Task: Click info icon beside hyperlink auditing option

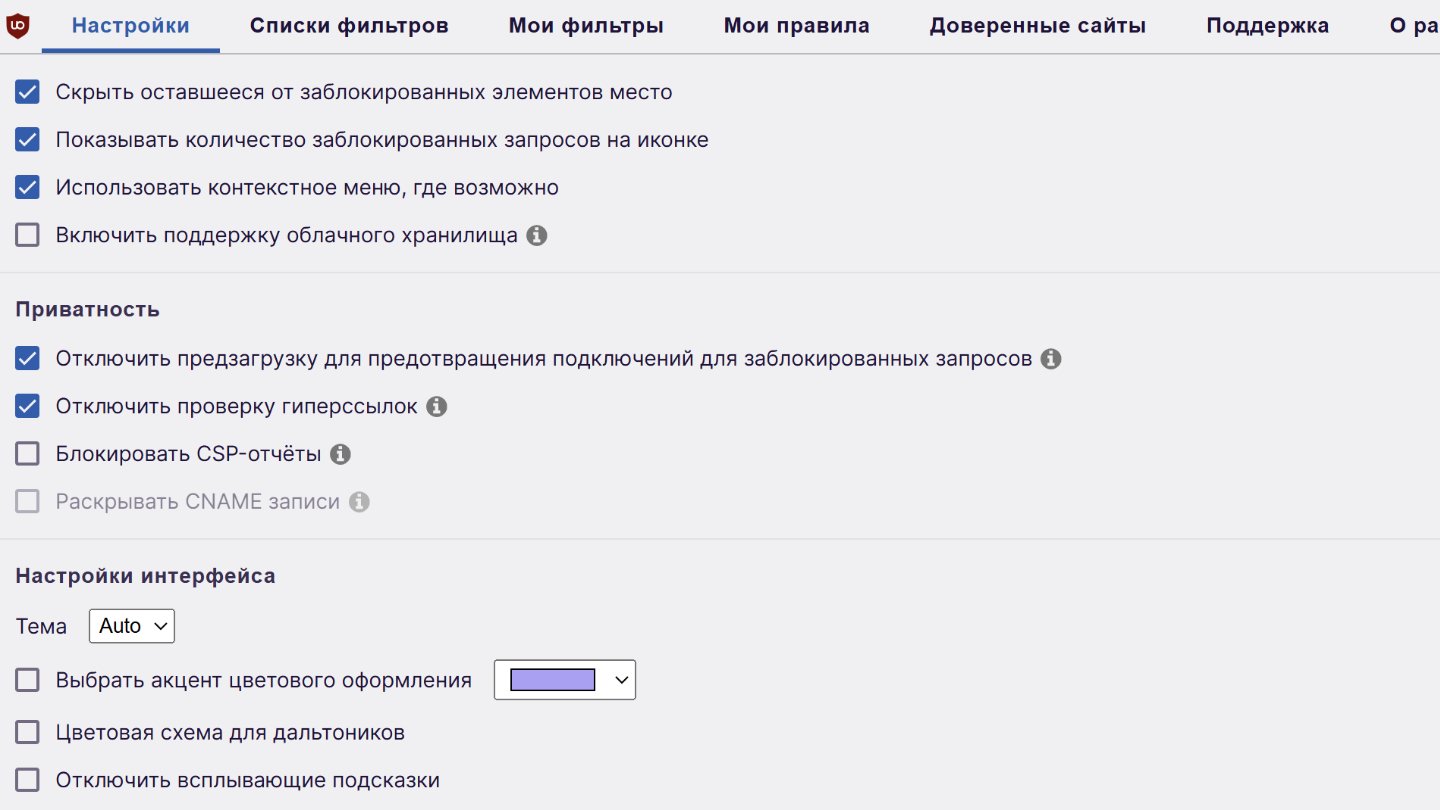Action: 436,407
